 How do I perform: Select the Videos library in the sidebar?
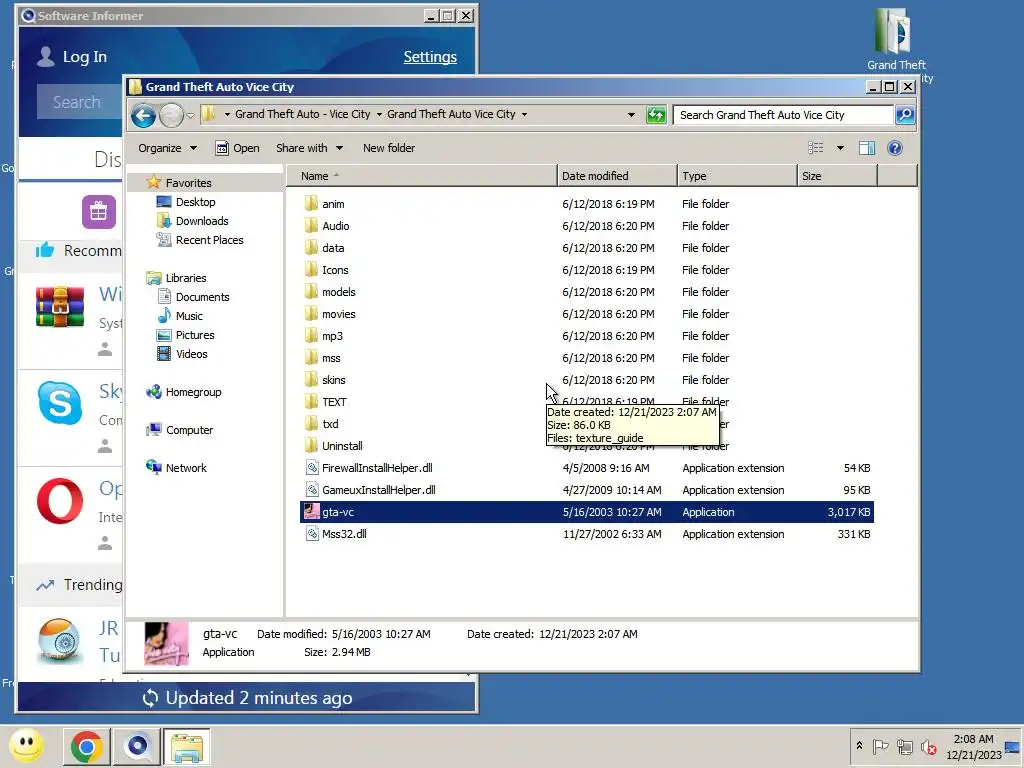point(191,353)
